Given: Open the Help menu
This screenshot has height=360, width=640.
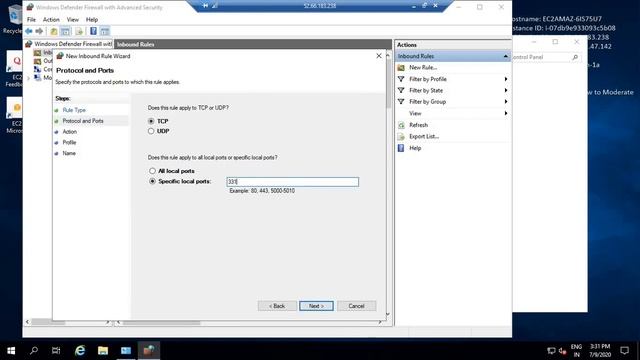Looking at the screenshot, I should [92, 20].
